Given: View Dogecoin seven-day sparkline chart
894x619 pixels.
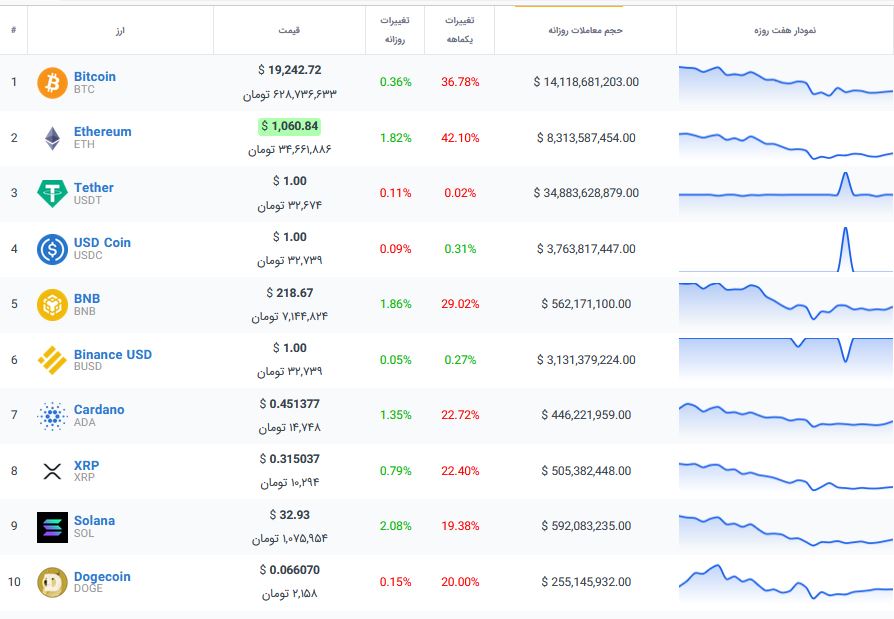Looking at the screenshot, I should tap(786, 583).
